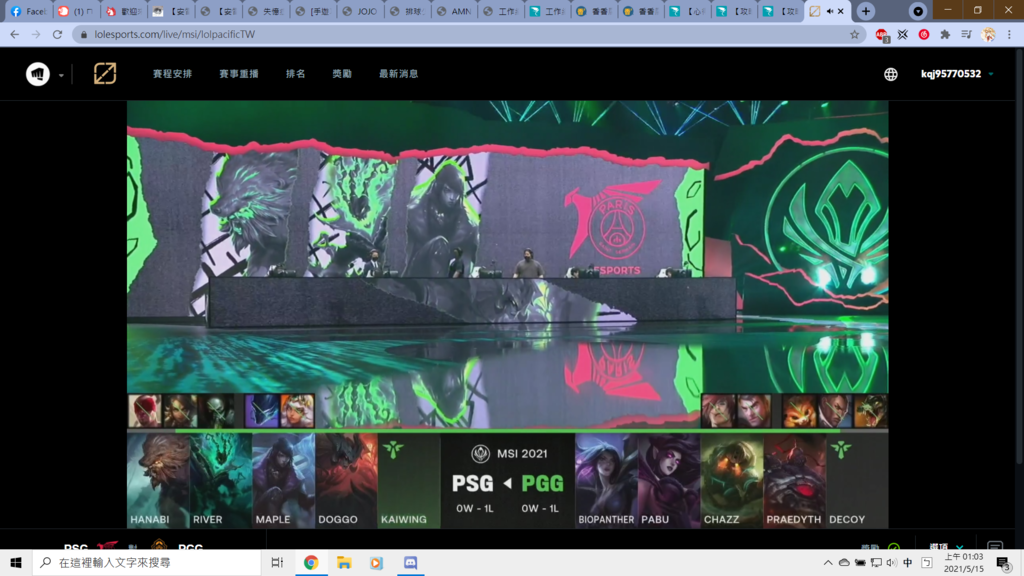Reload the lolesports page
This screenshot has width=1024, height=576.
[57, 35]
